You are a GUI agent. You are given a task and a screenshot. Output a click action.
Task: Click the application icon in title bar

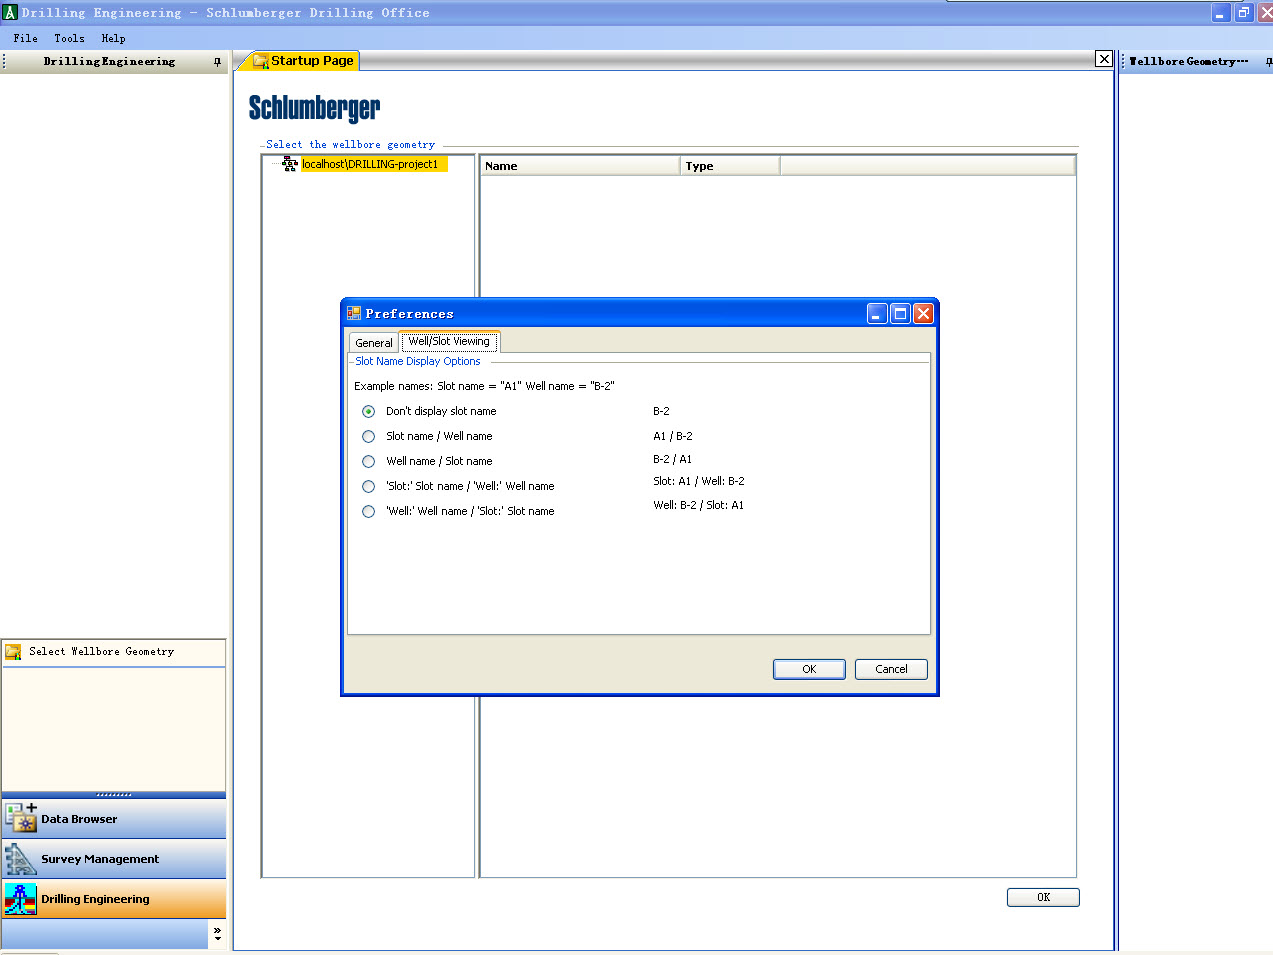click(10, 13)
